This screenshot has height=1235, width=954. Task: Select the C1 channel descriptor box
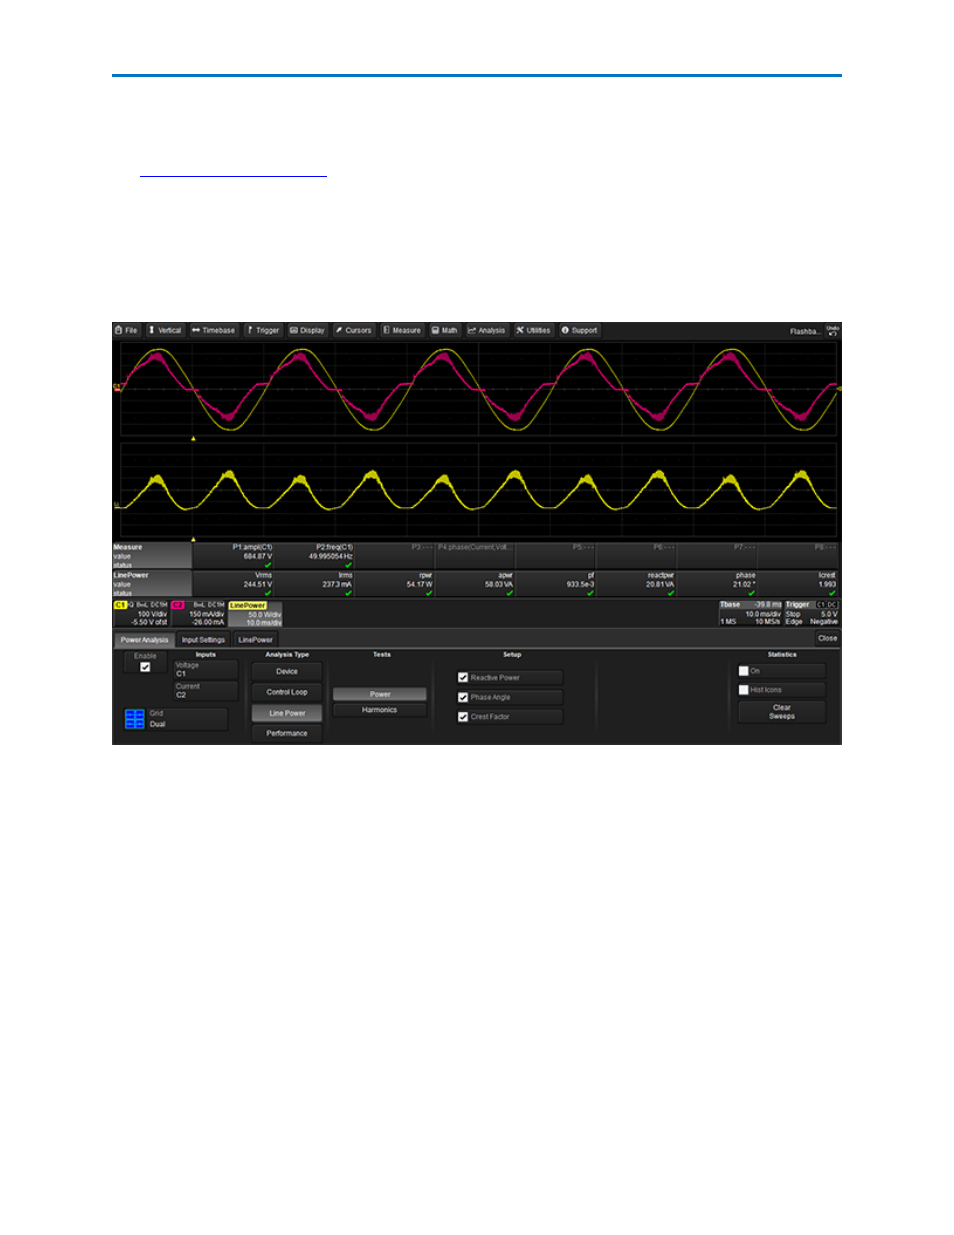(x=141, y=614)
